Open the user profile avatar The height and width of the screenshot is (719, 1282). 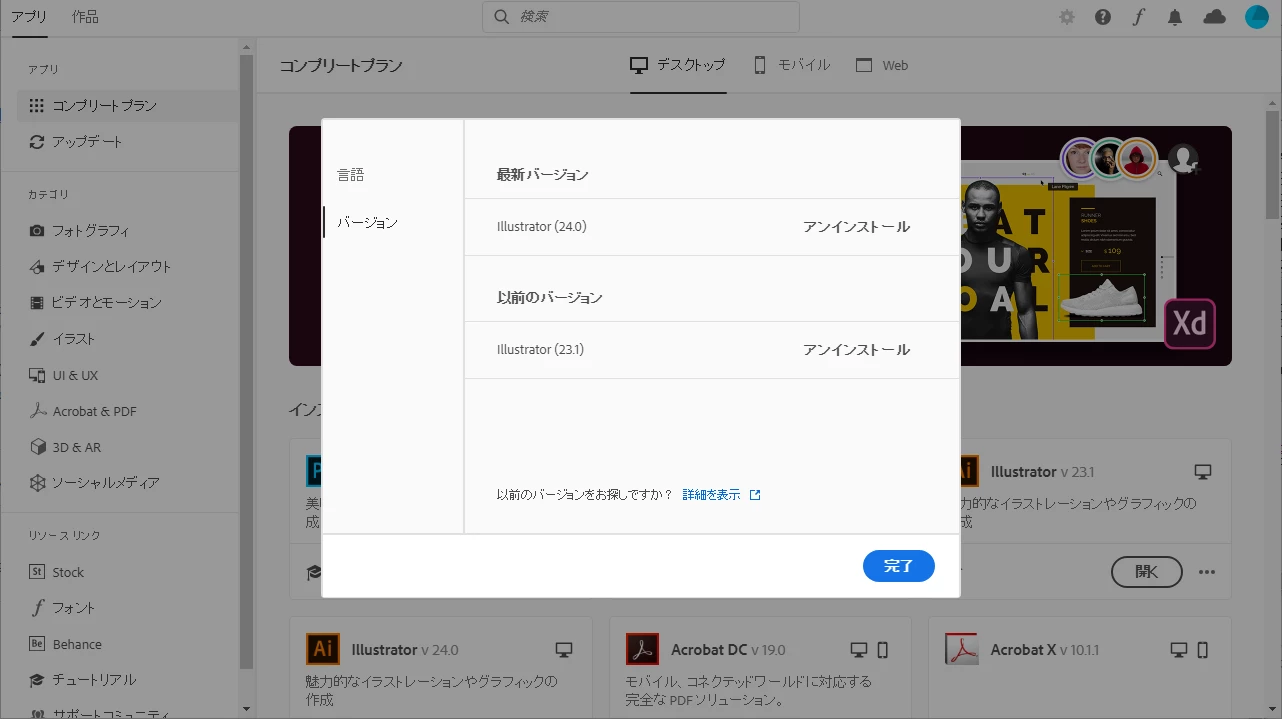(1257, 17)
